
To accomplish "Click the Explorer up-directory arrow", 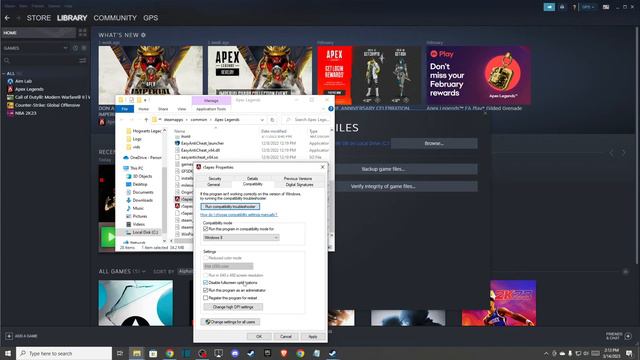I will tap(146, 120).
